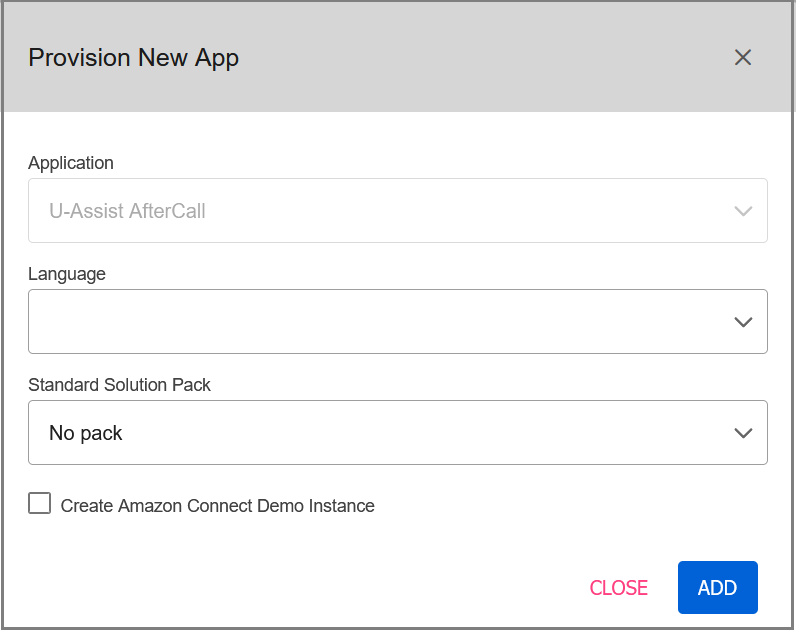Select the empty Language field

(x=398, y=322)
